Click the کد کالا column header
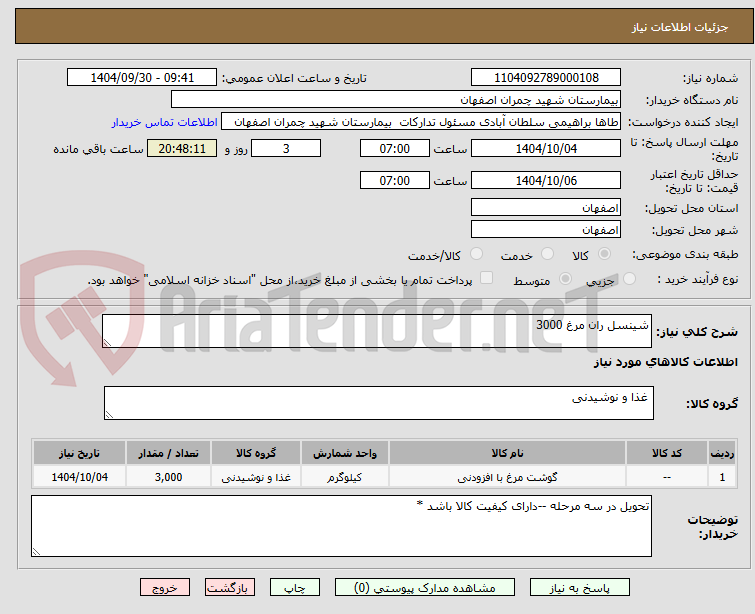This screenshot has height=614, width=755. tap(667, 453)
